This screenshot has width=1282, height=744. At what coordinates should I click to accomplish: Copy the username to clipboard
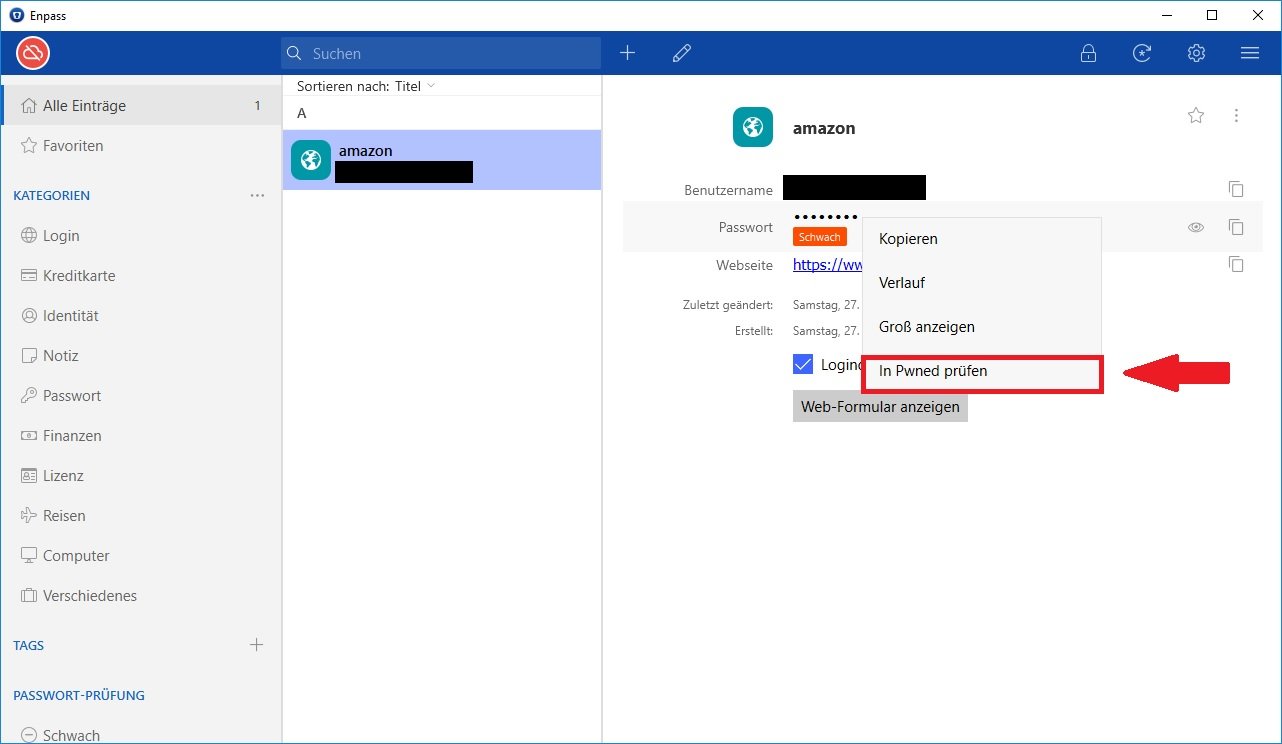pos(1236,189)
